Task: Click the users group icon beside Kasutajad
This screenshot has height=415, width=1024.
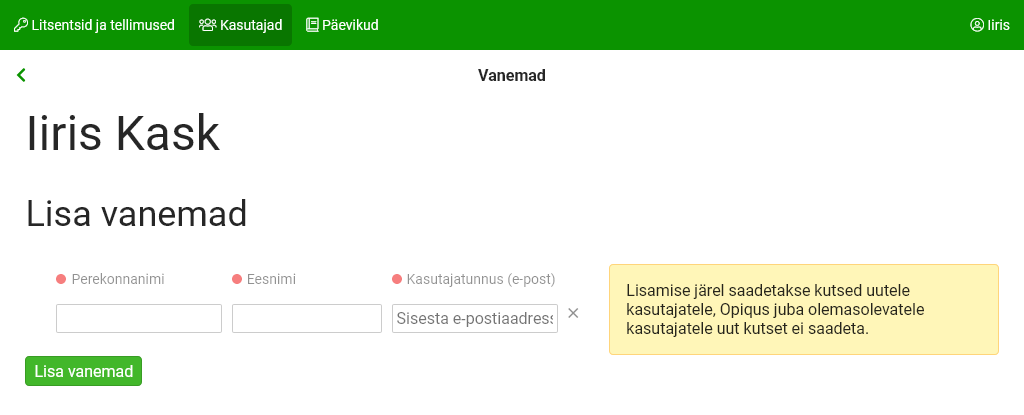Action: tap(207, 25)
